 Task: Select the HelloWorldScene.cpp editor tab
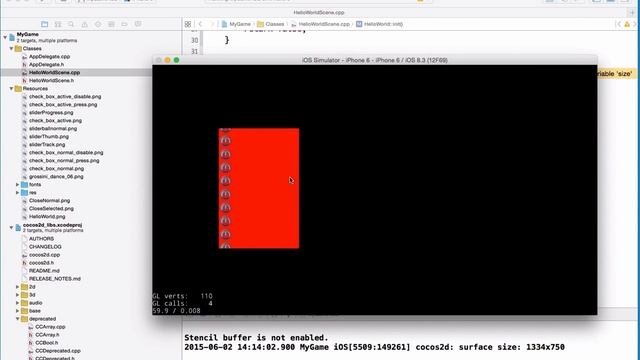pyautogui.click(x=319, y=13)
